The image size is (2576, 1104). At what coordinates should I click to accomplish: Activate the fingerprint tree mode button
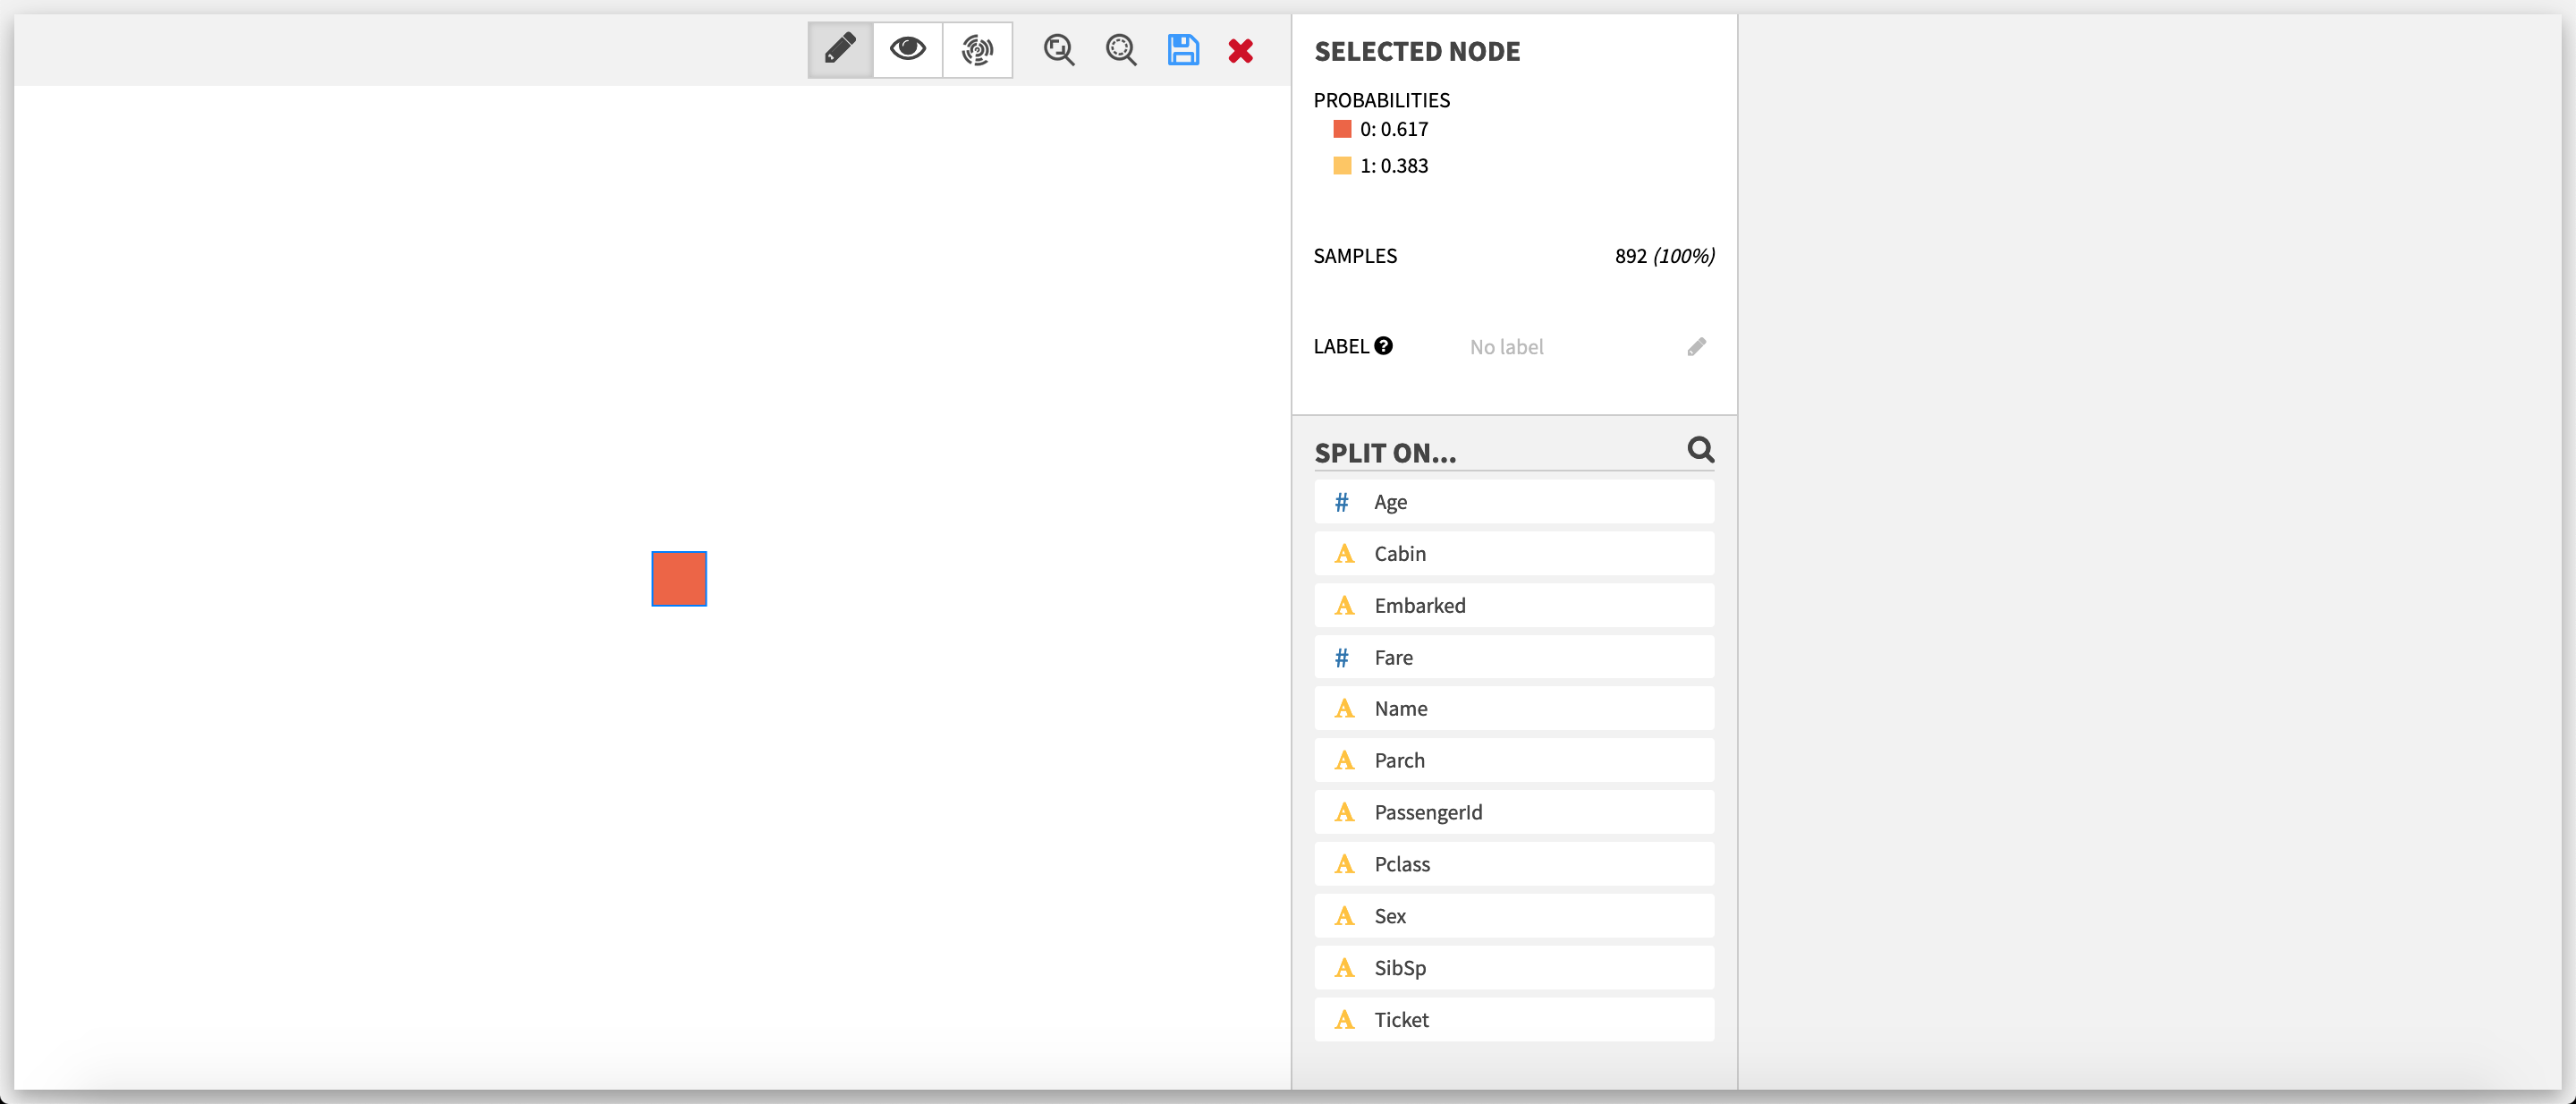977,49
